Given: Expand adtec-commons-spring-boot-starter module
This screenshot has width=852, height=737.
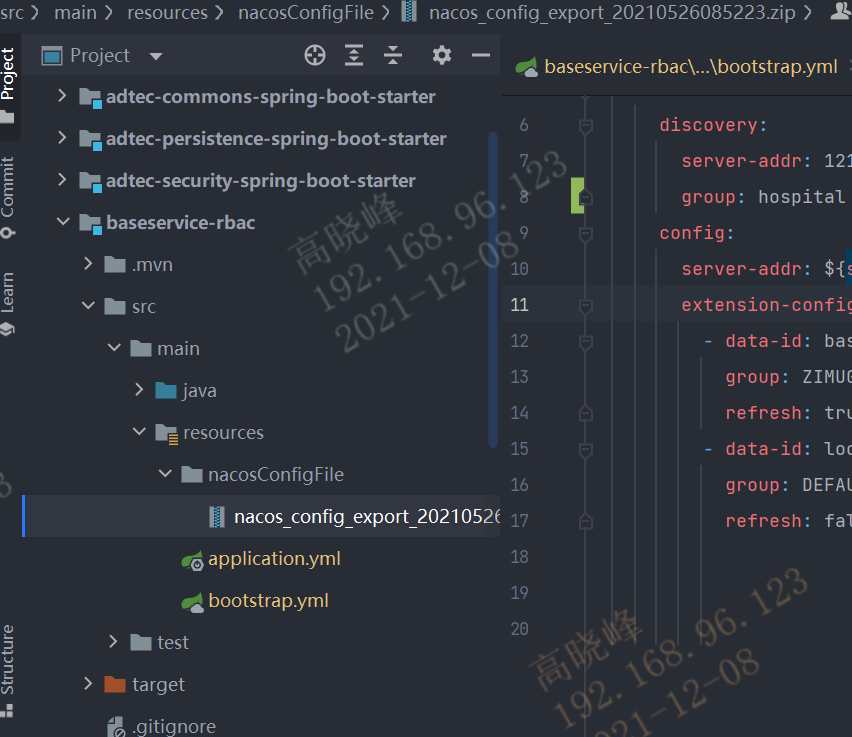Looking at the screenshot, I should tap(62, 96).
